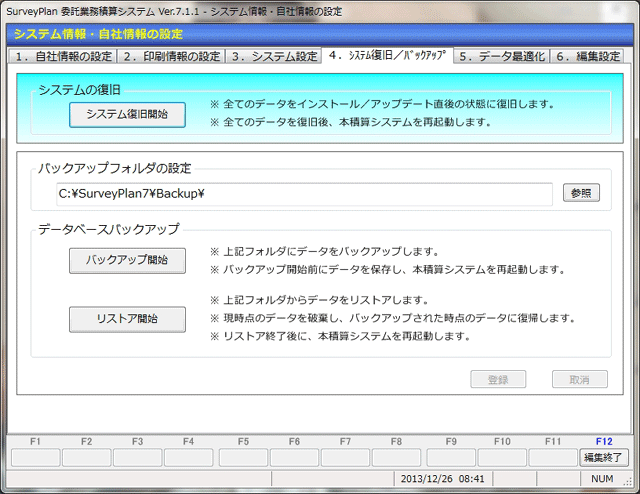640x494 pixels.
Task: Start backup with バックアップ開始 button
Action: click(127, 260)
